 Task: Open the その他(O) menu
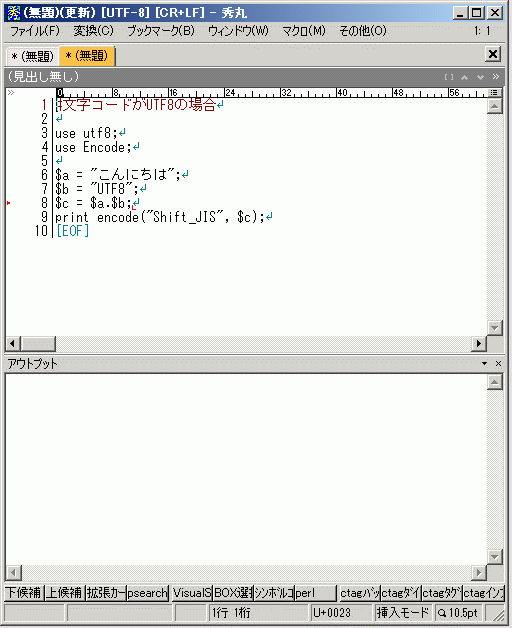pyautogui.click(x=363, y=31)
